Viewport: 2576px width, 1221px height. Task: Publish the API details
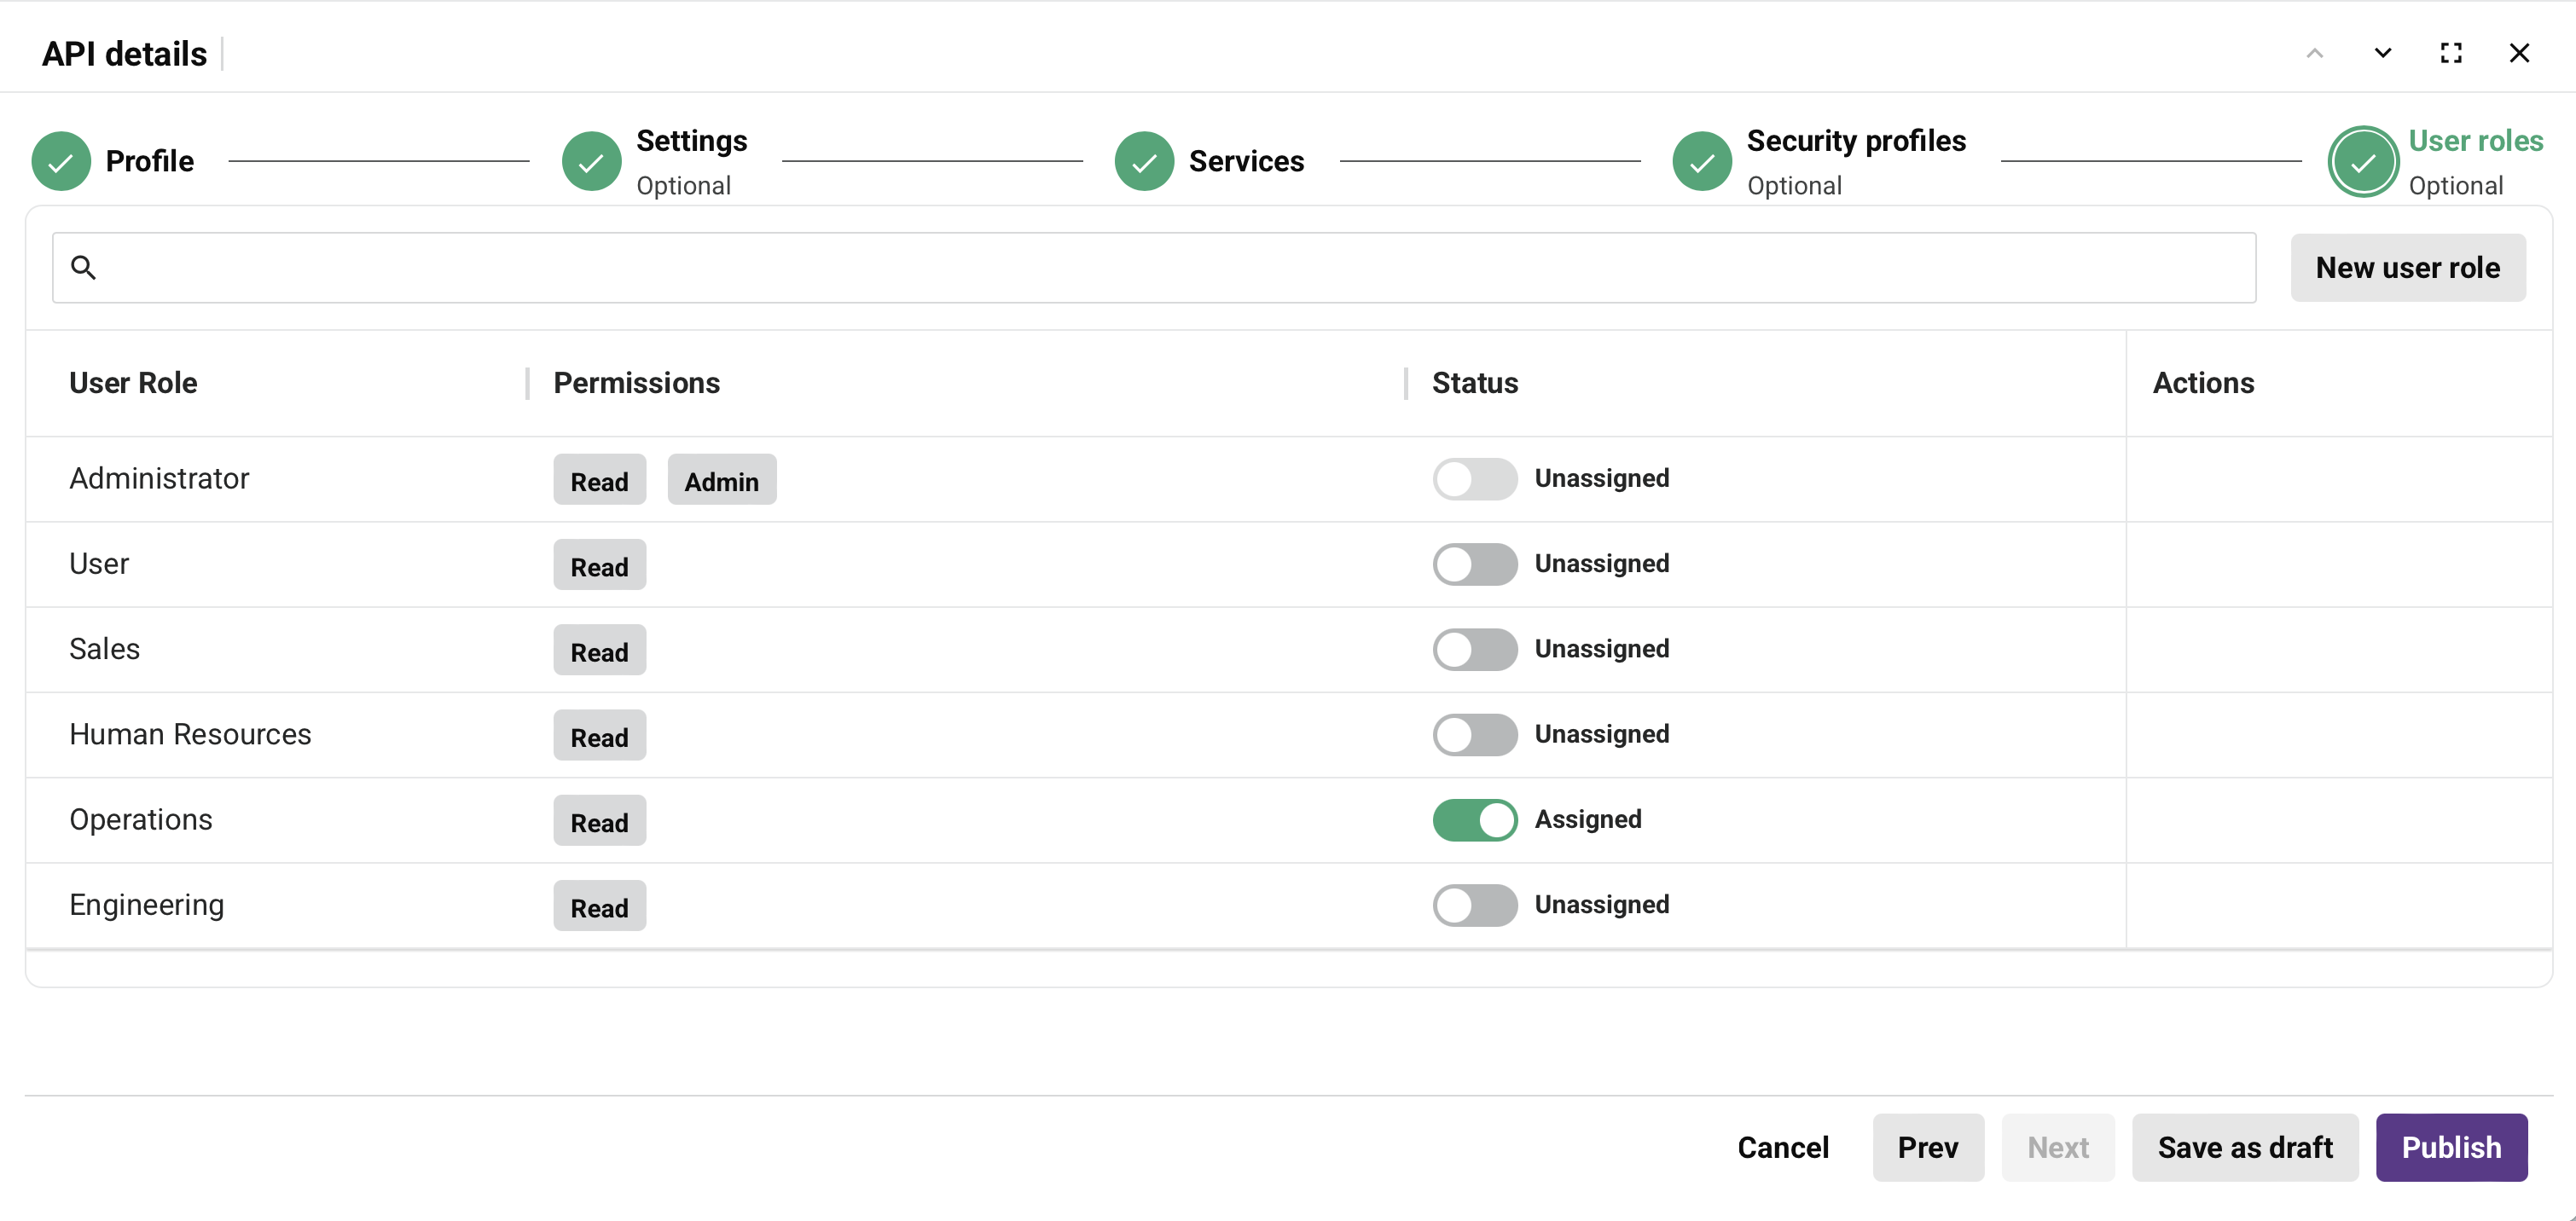coord(2451,1147)
